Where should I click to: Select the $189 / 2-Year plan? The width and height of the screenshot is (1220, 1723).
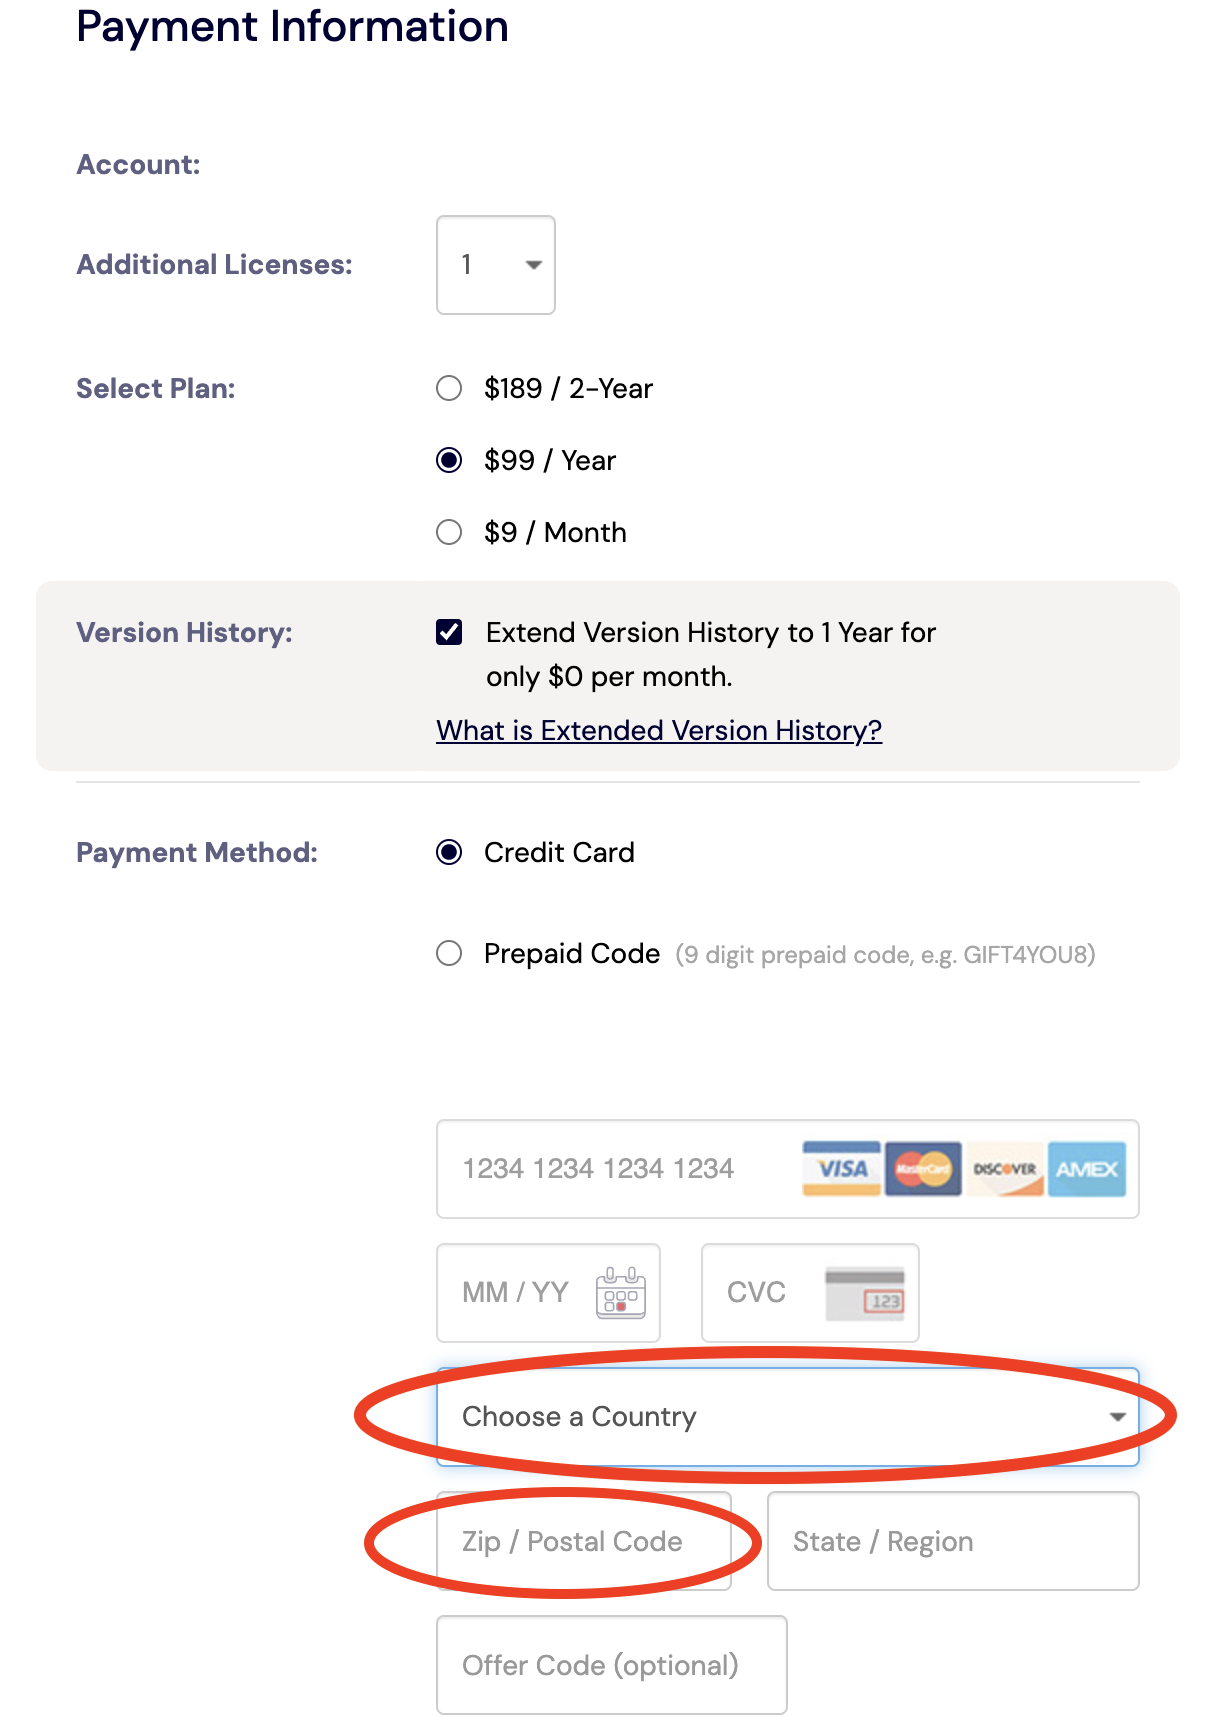(449, 388)
